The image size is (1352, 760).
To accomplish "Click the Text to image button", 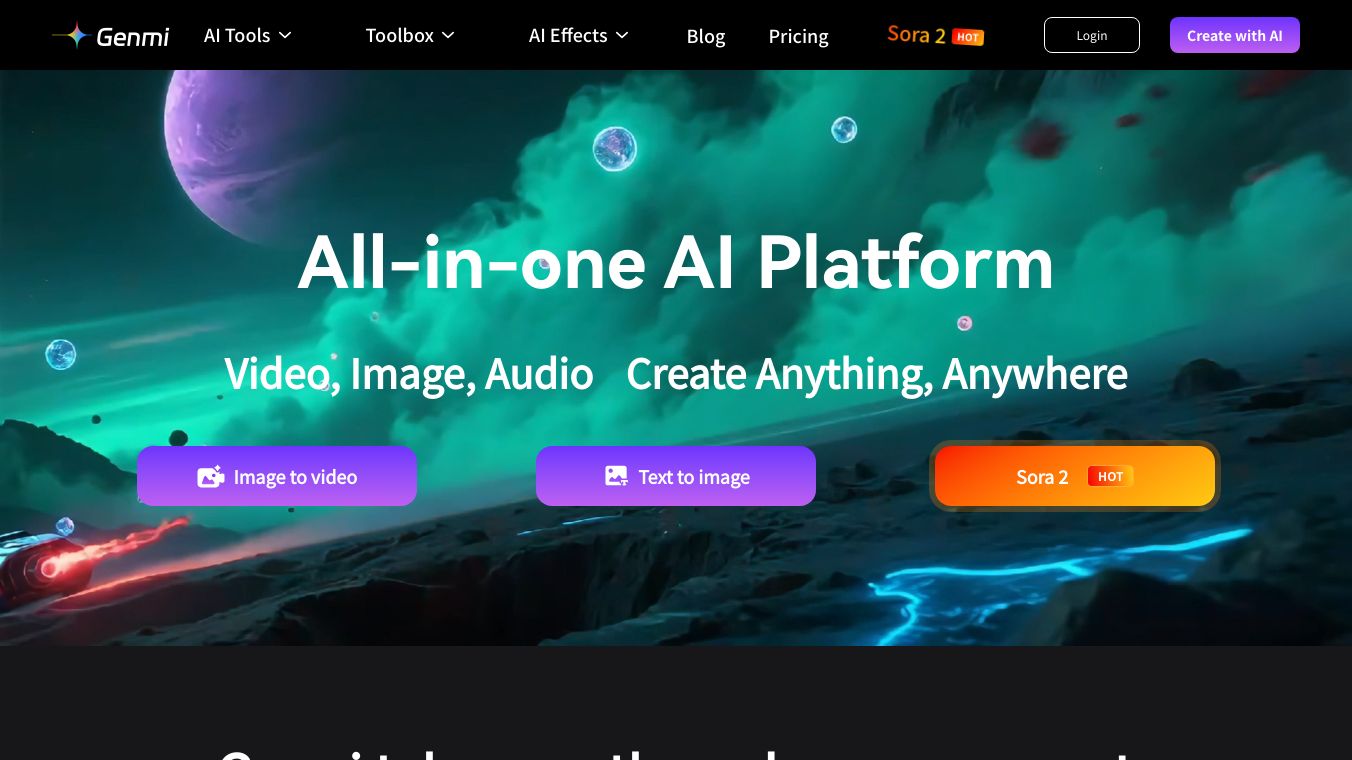I will [x=676, y=476].
